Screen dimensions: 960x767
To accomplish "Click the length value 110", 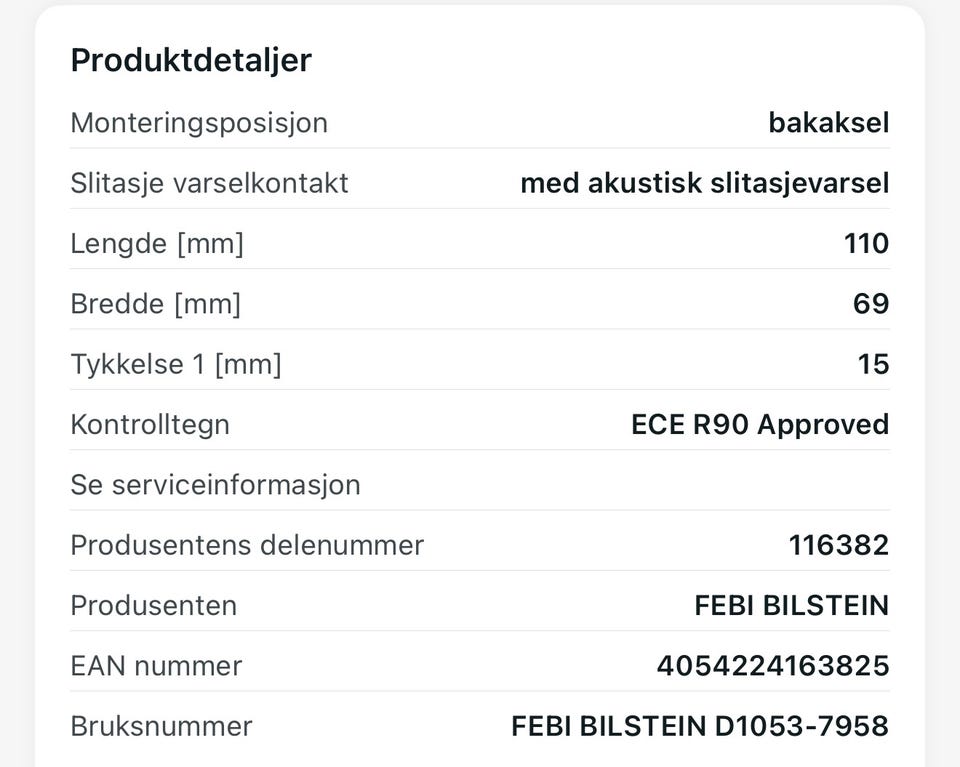I will 866,243.
